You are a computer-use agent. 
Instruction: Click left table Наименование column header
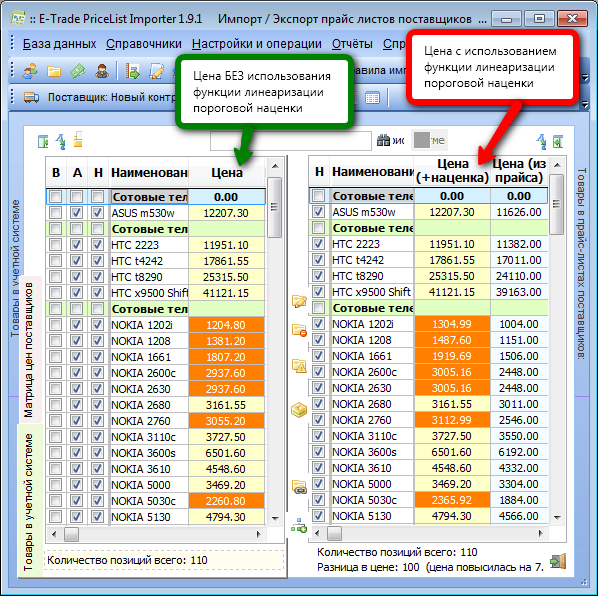coord(149,172)
